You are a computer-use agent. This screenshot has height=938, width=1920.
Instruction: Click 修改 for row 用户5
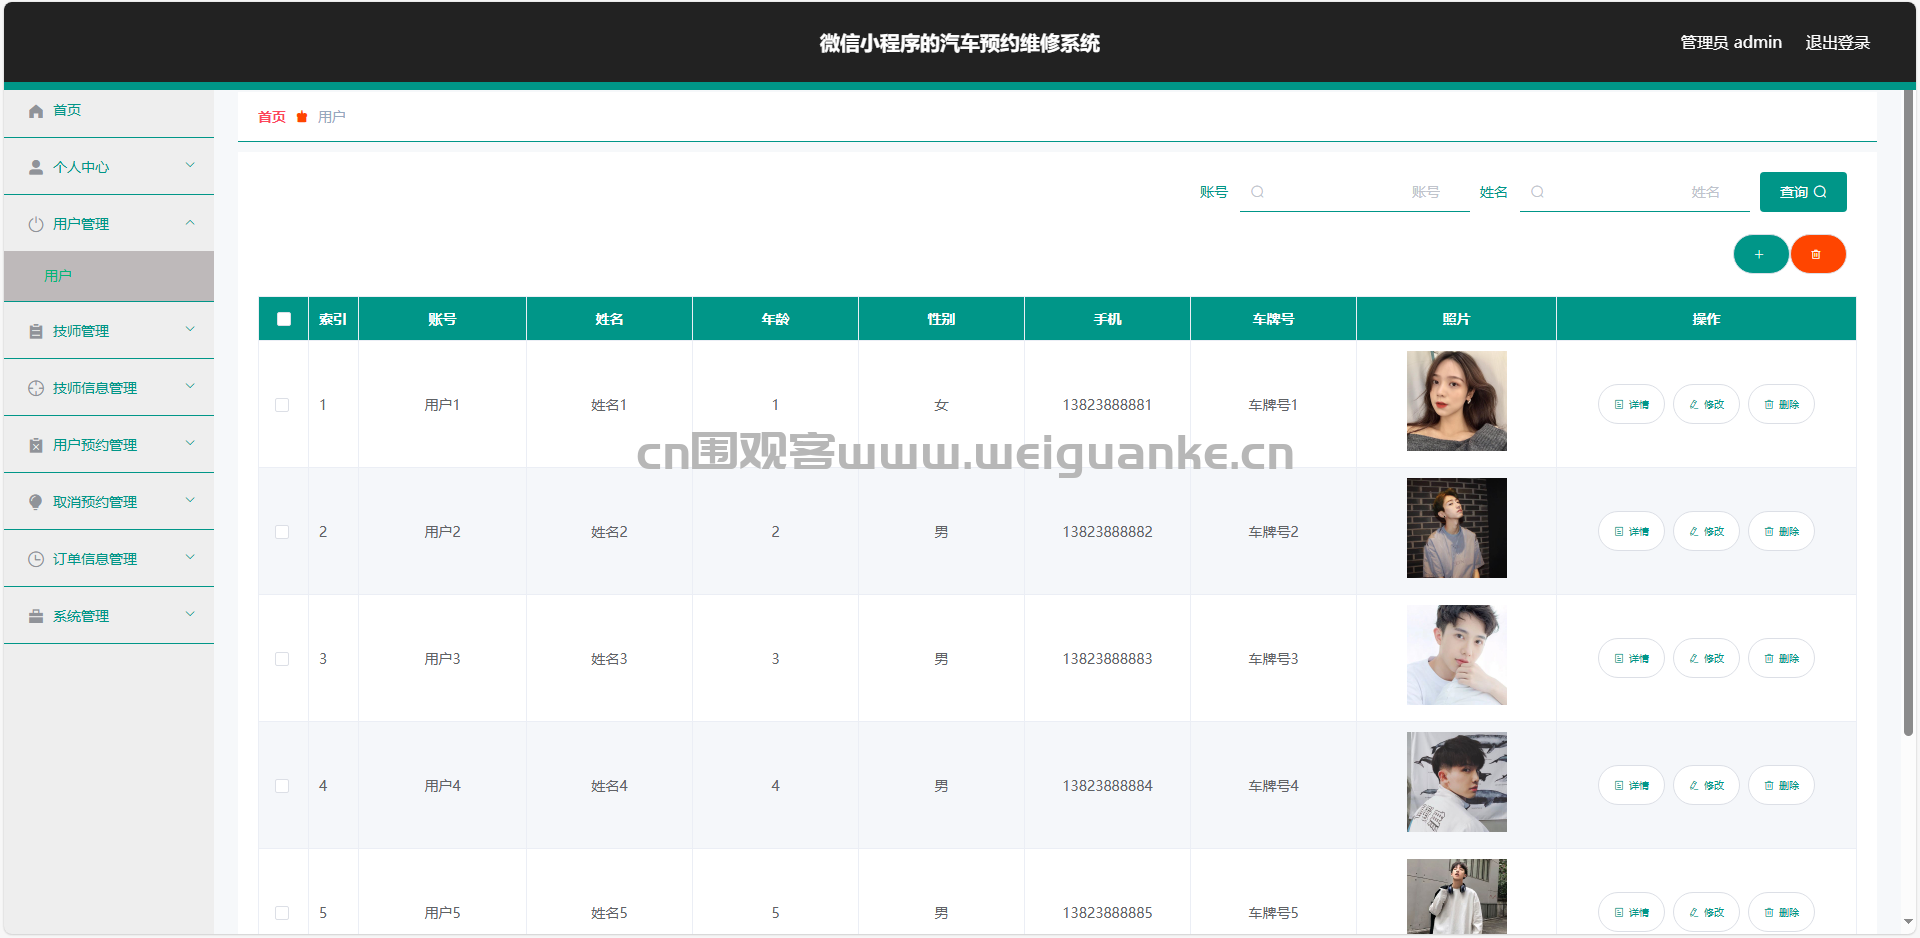[x=1706, y=913]
